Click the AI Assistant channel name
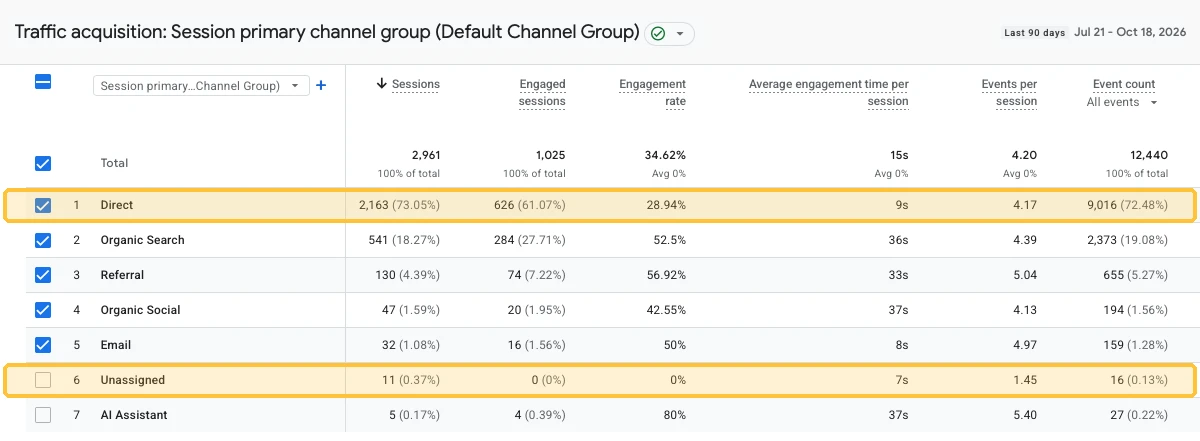The width and height of the screenshot is (1200, 441). (x=134, y=415)
